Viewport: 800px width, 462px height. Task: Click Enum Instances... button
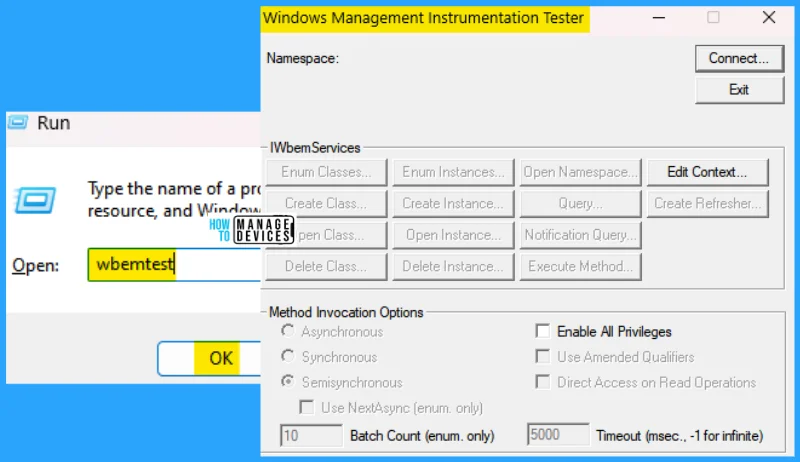(x=453, y=172)
